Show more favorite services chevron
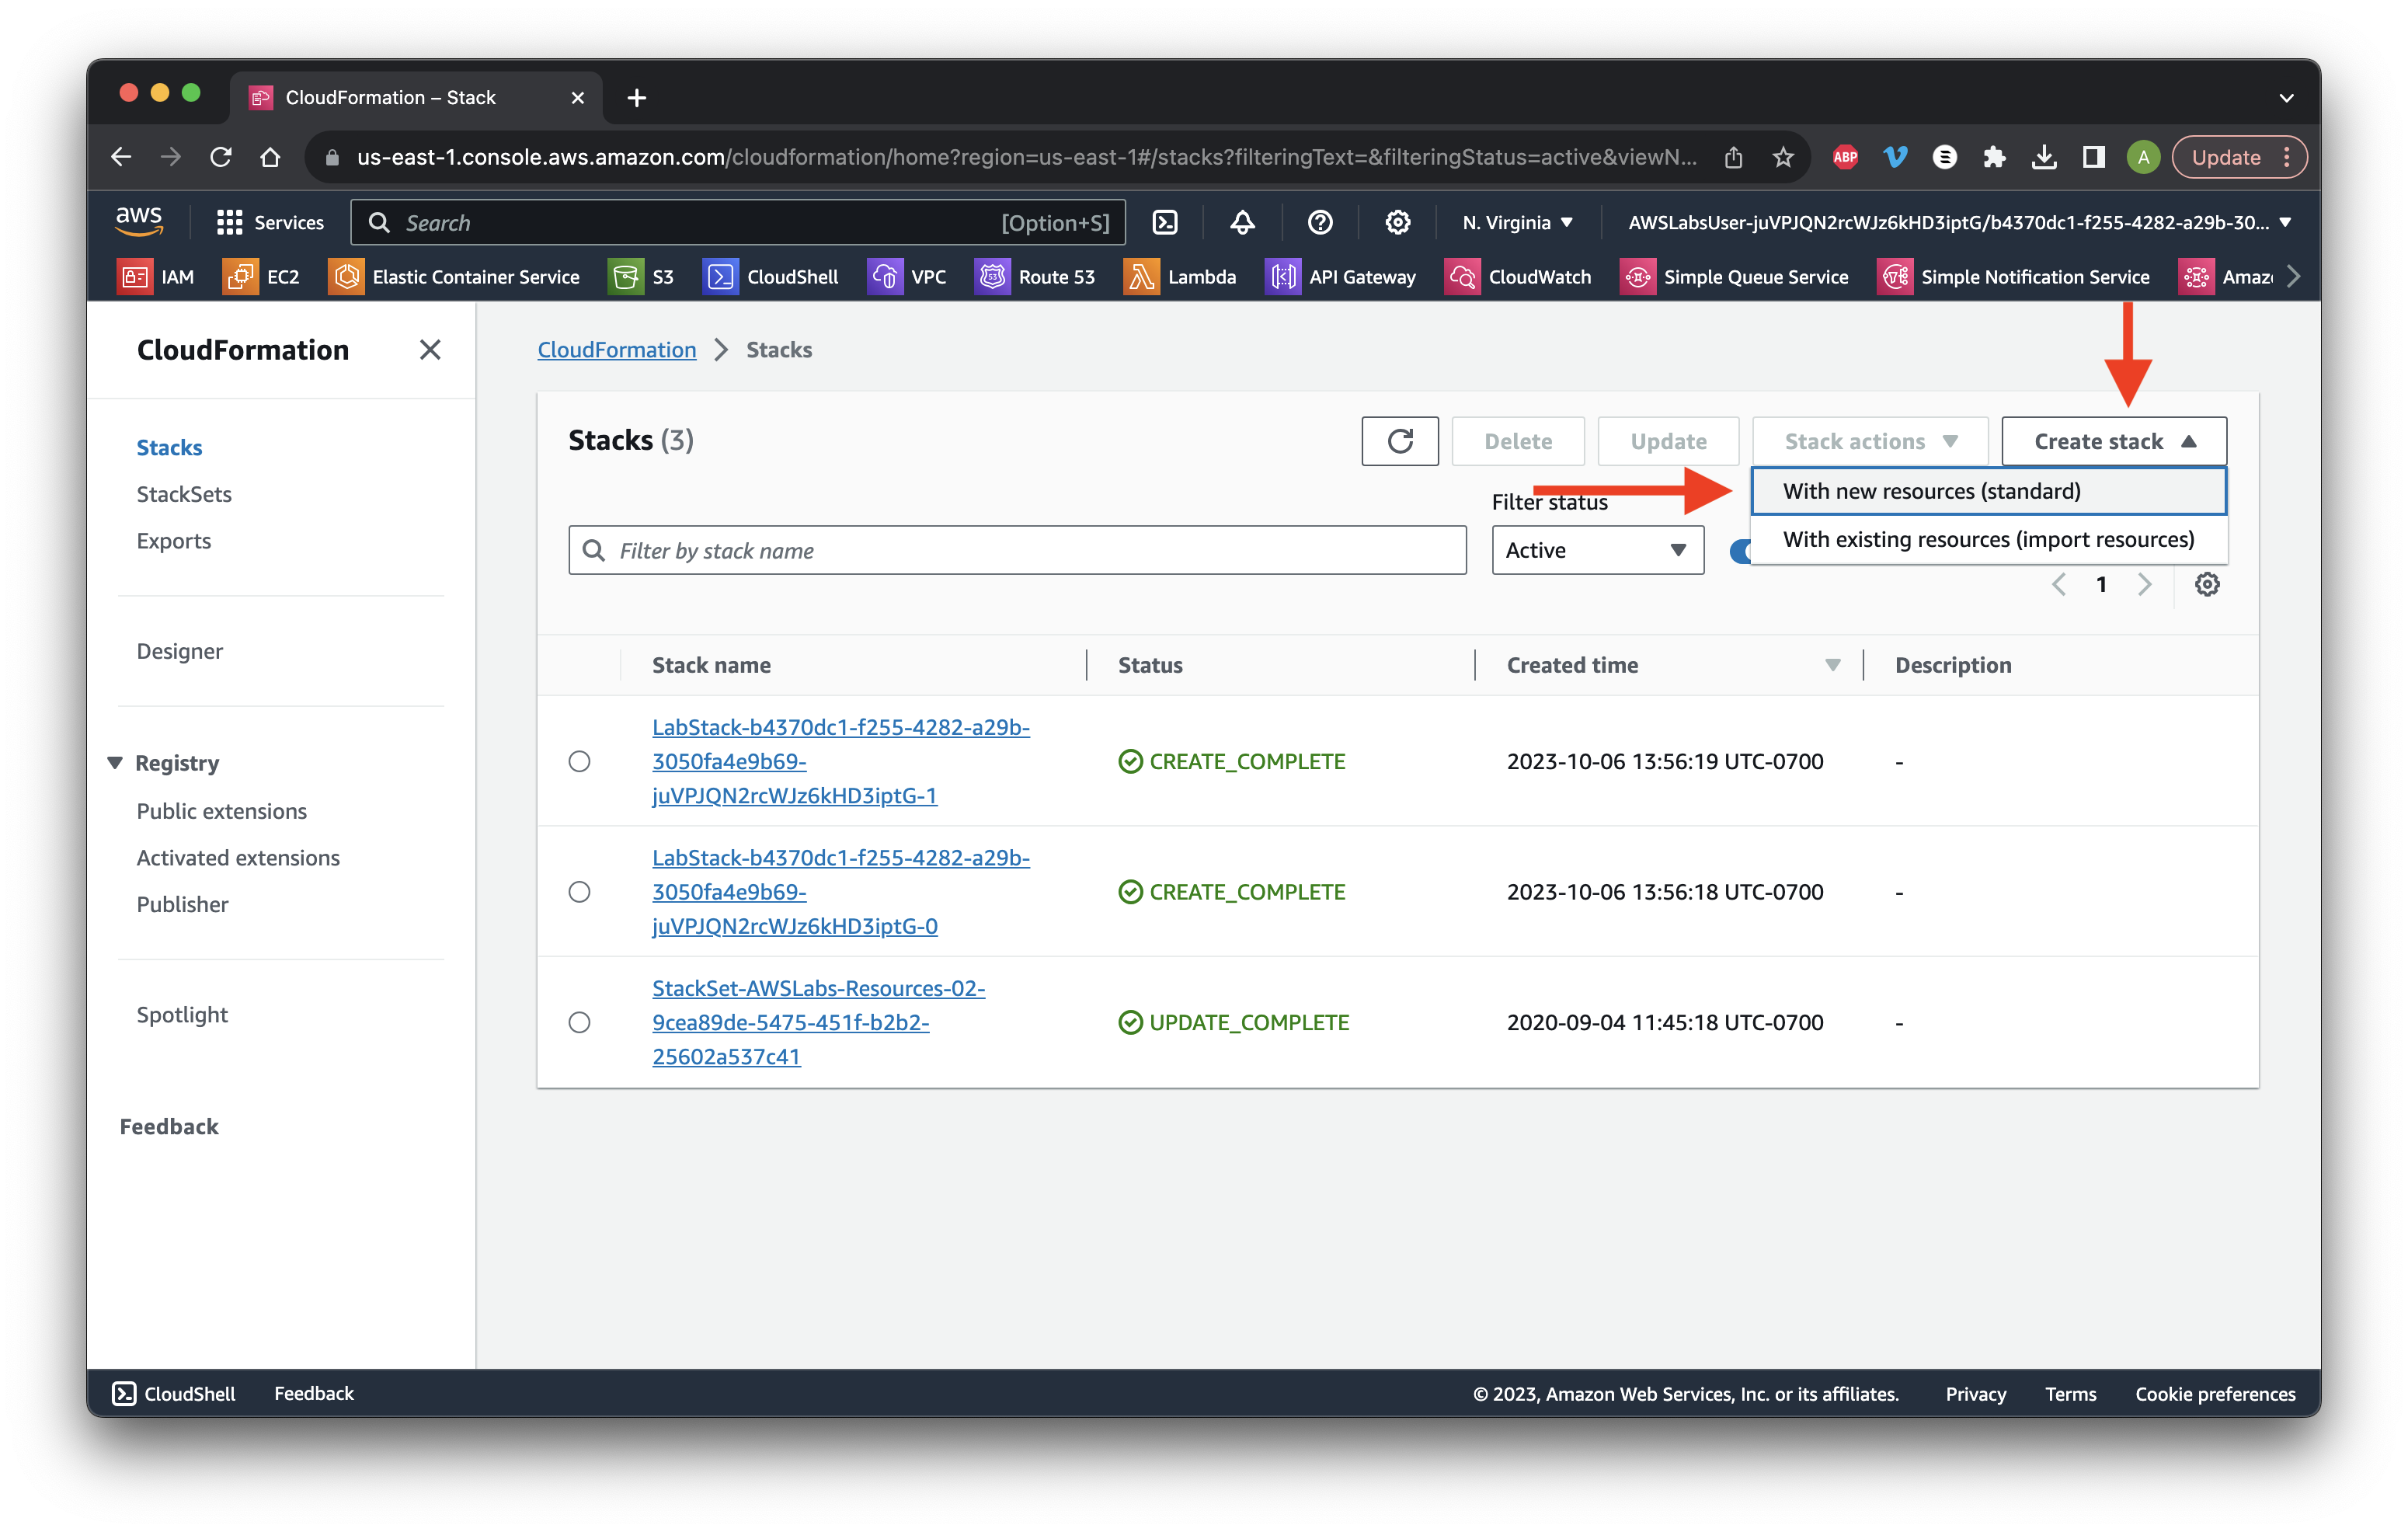The image size is (2408, 1532). click(2293, 277)
